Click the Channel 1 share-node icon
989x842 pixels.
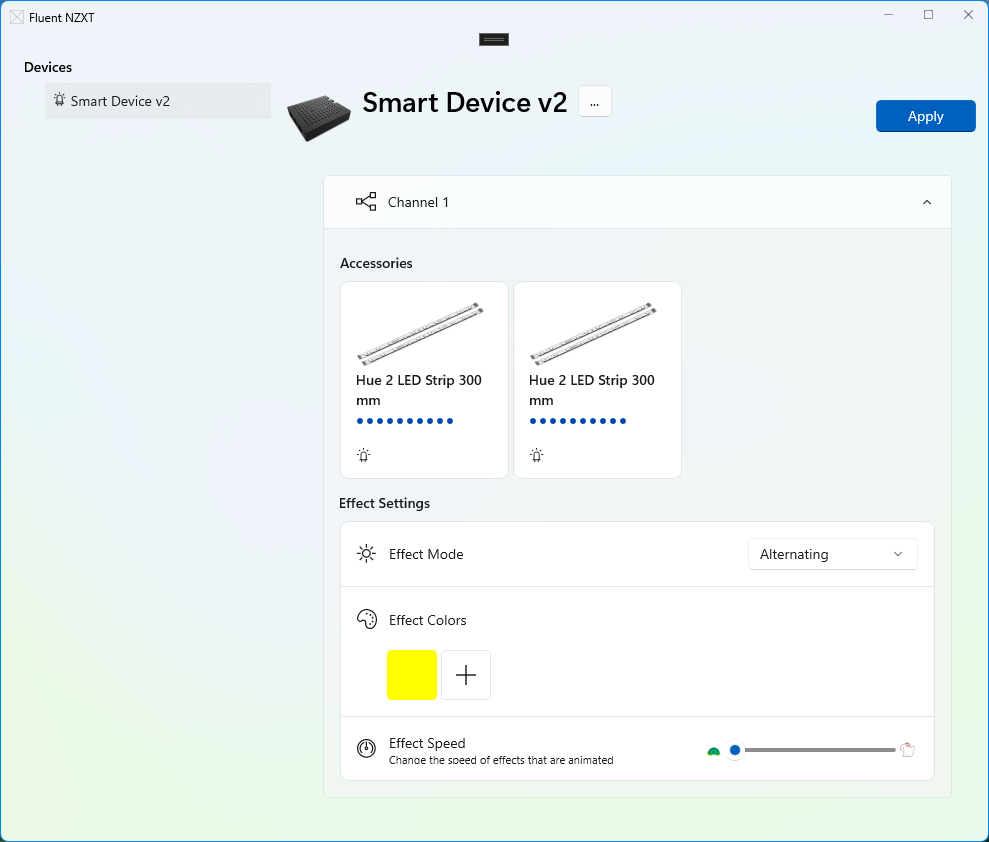coord(366,202)
